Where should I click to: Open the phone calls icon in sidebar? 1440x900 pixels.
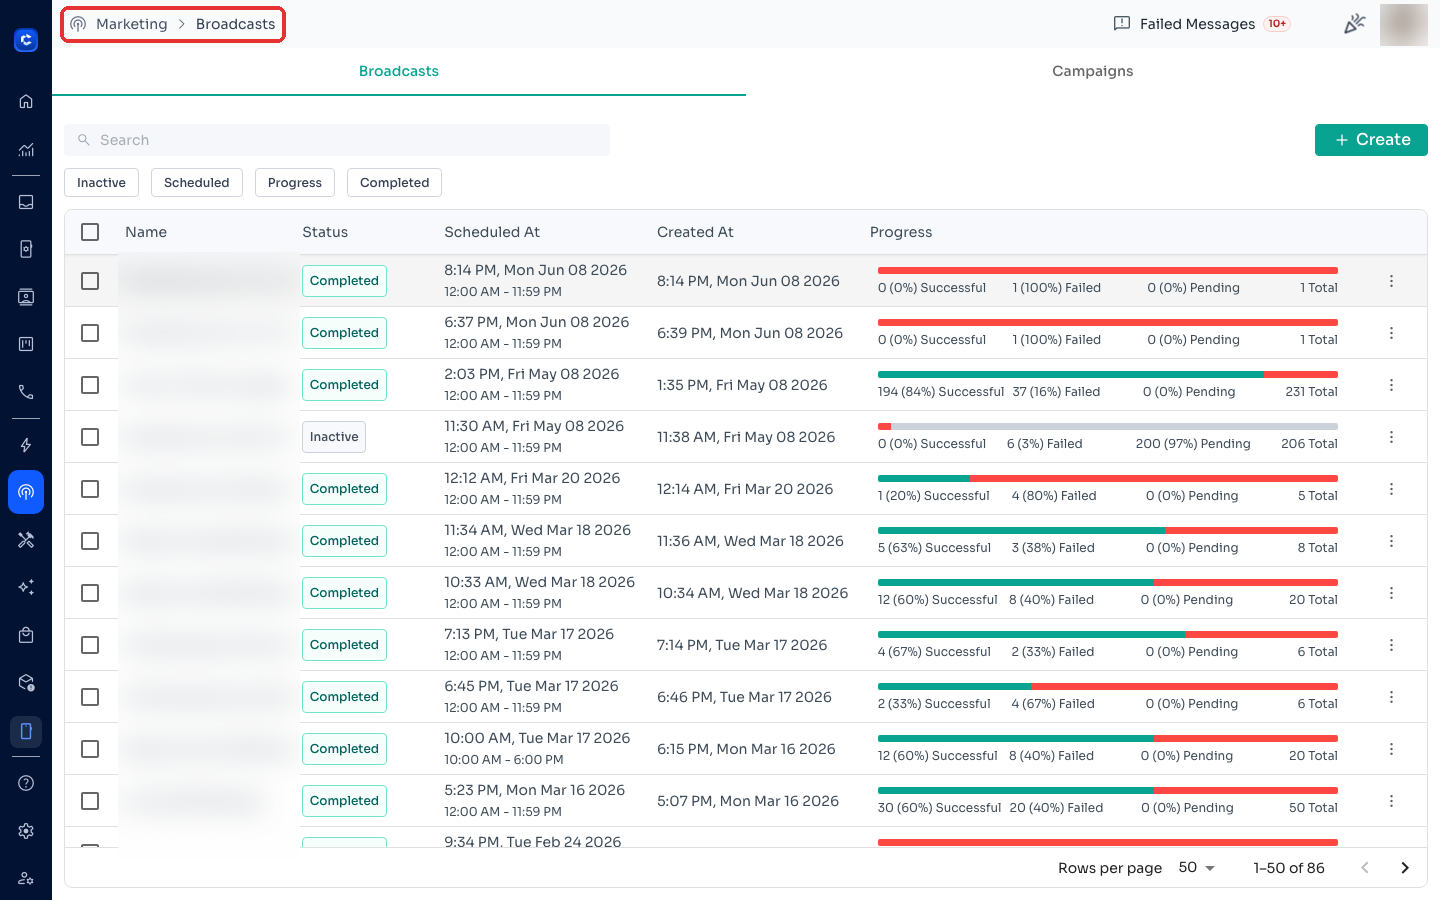[26, 392]
